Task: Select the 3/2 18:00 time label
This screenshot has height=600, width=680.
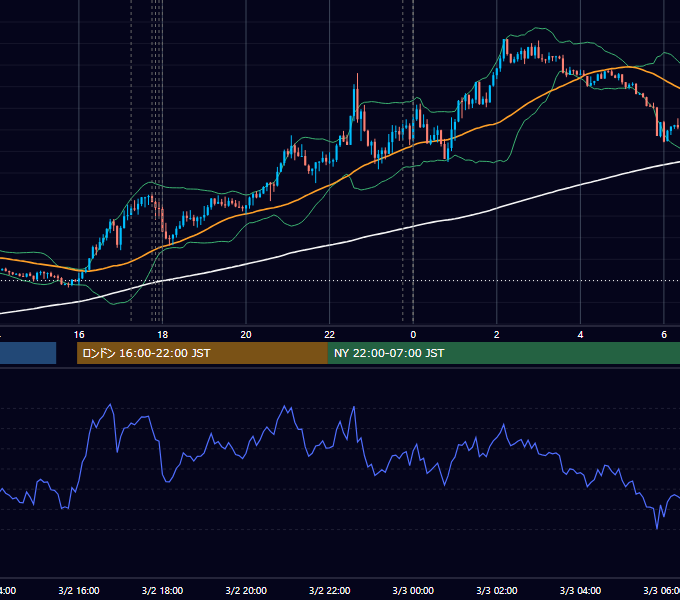Action: pos(162,590)
